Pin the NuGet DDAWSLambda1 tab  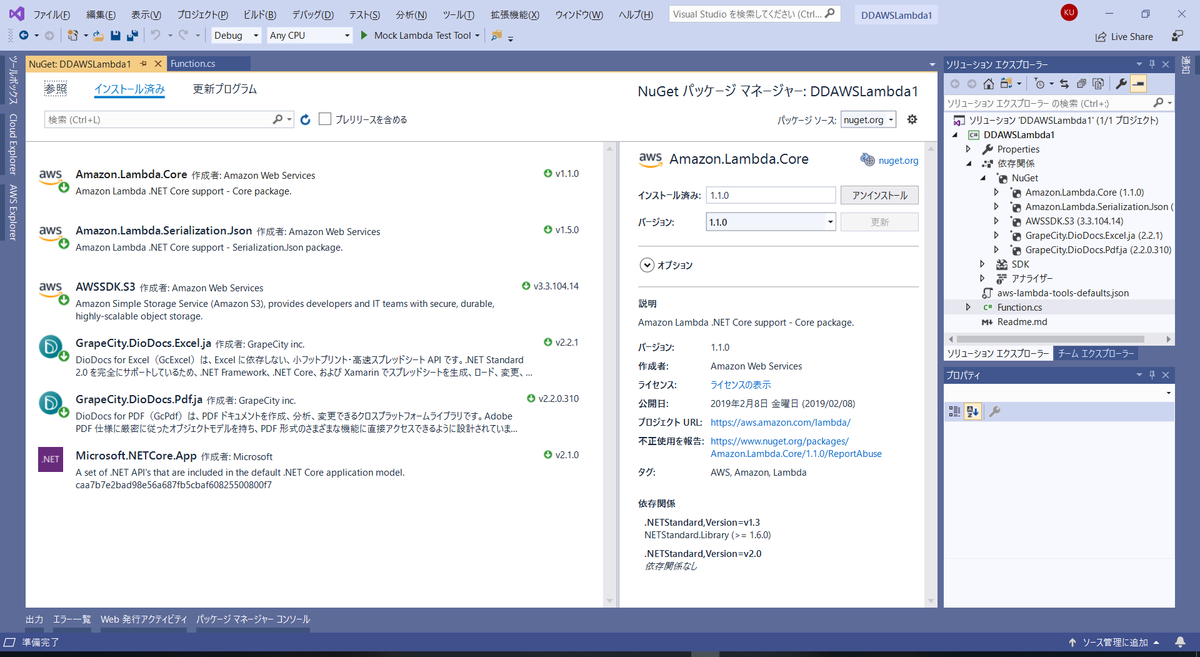pyautogui.click(x=144, y=63)
